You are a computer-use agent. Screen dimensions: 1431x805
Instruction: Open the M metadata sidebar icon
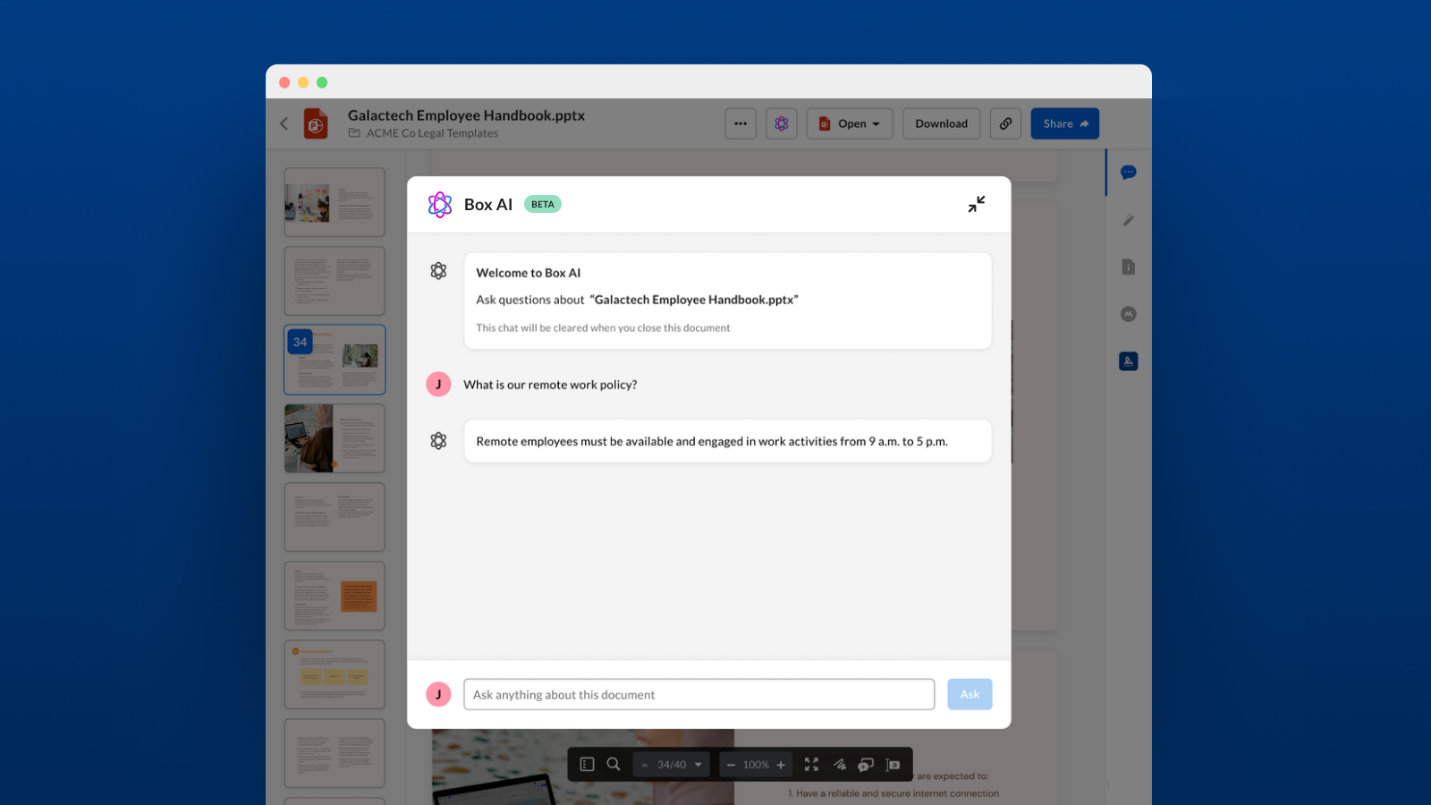[x=1128, y=314]
